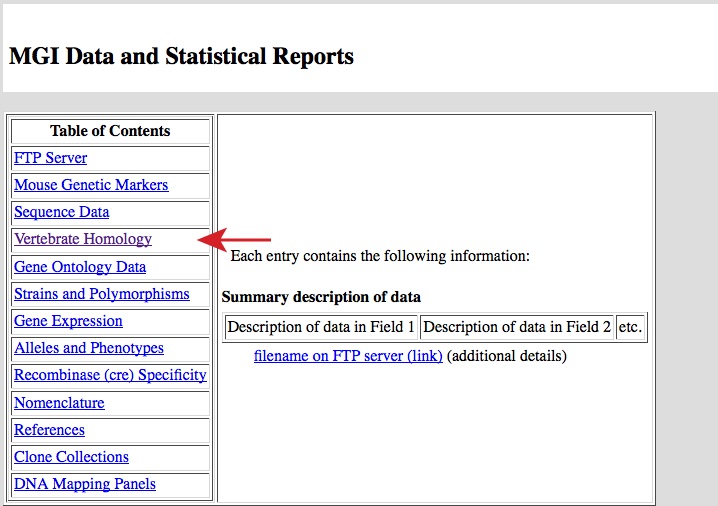The image size is (718, 506).
Task: Open DNA Mapping Panels link
Action: 85,484
